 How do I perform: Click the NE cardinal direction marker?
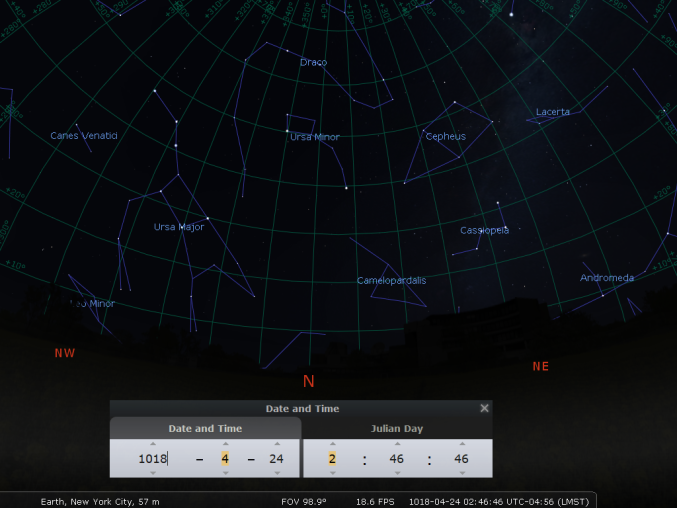pyautogui.click(x=541, y=366)
